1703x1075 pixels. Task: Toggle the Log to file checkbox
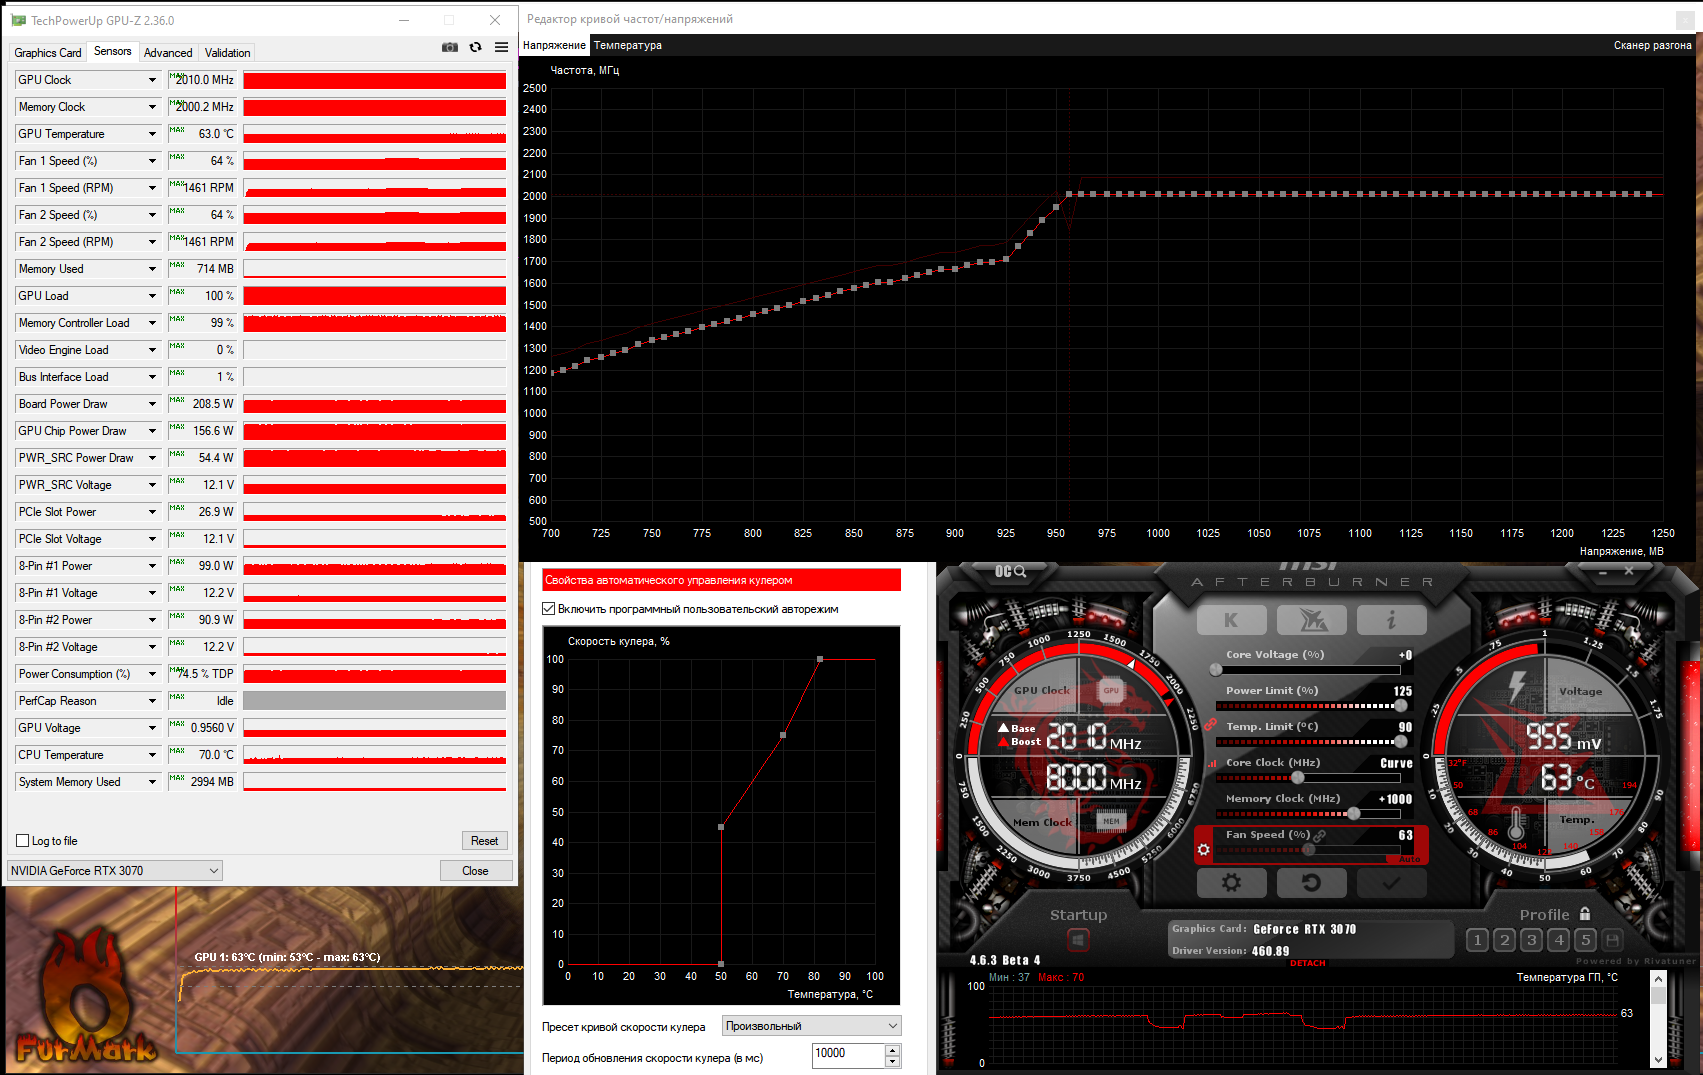pos(22,841)
